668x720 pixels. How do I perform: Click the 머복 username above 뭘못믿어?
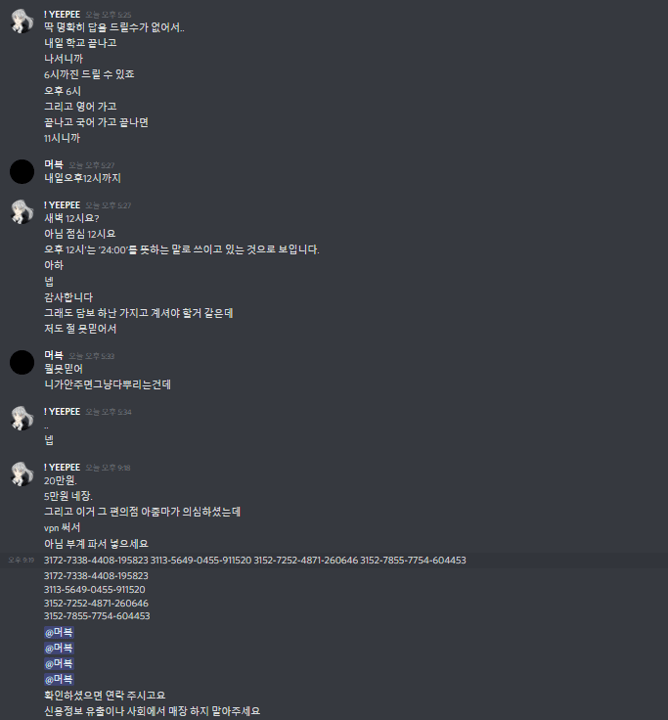tap(54, 355)
